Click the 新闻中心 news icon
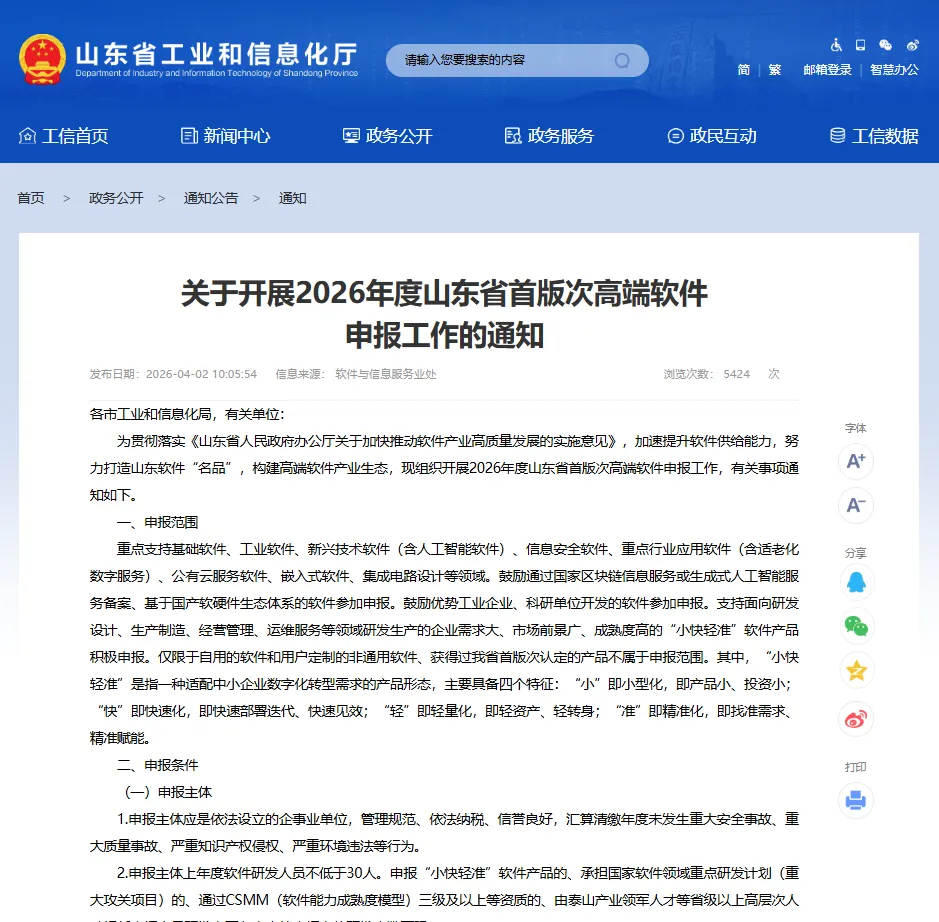Screen dimensions: 939x922 click(x=189, y=136)
